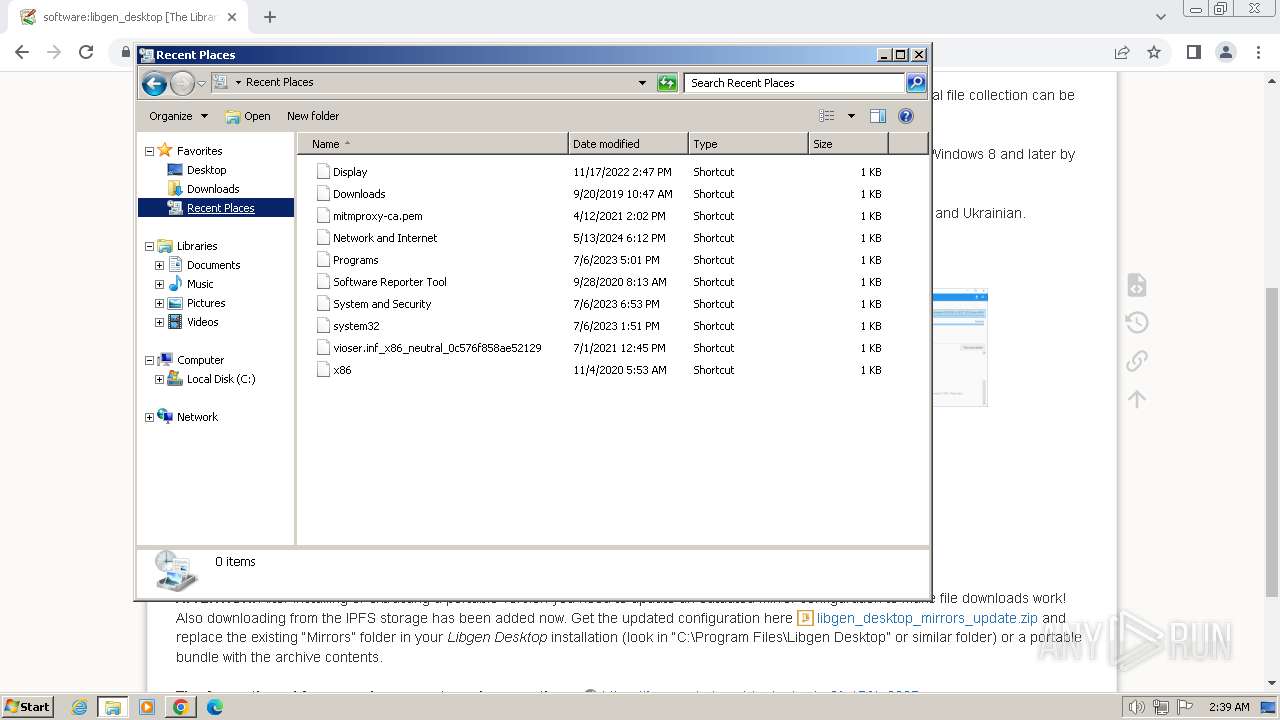Sort by Date modified column header
This screenshot has height=720, width=1280.
pos(628,144)
